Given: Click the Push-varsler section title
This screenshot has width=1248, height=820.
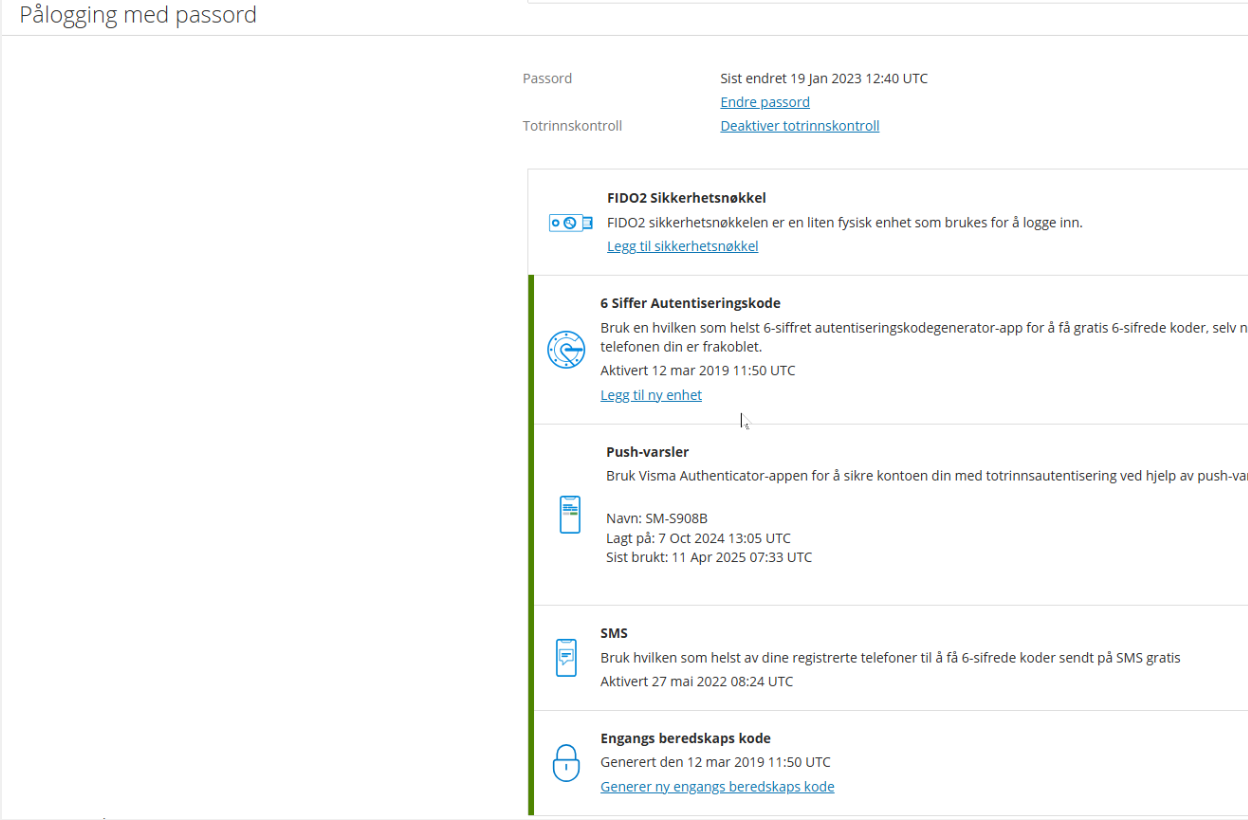Looking at the screenshot, I should click(x=647, y=452).
